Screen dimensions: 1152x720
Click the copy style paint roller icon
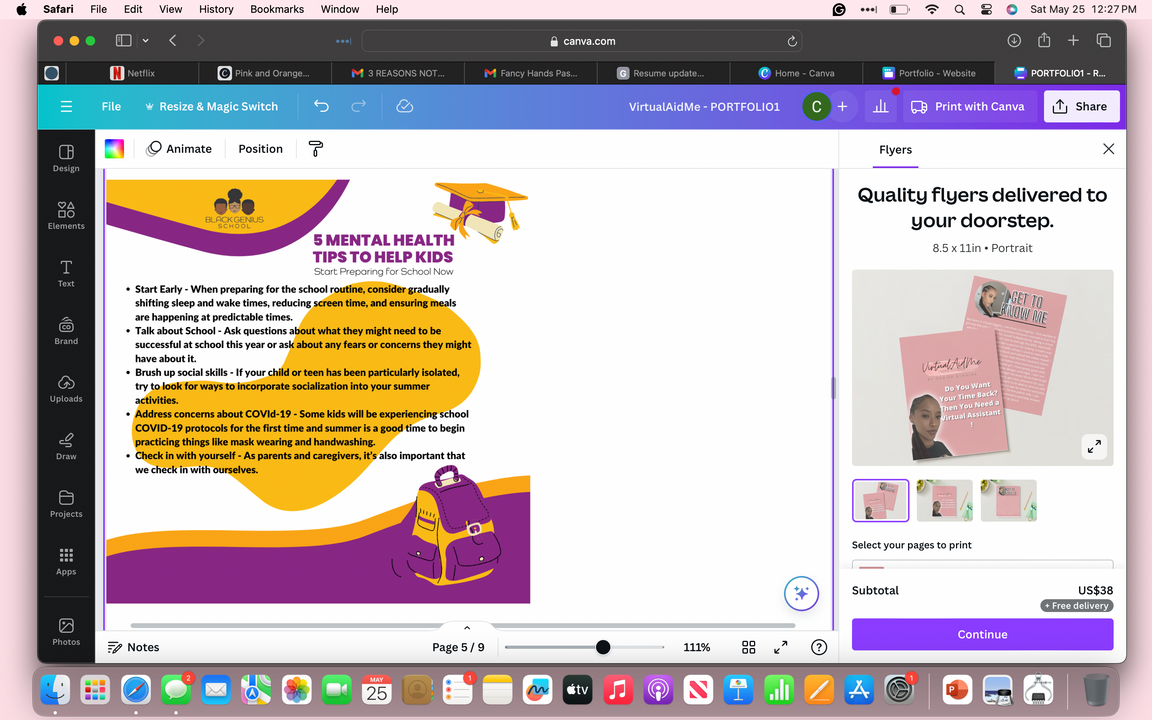tap(316, 149)
